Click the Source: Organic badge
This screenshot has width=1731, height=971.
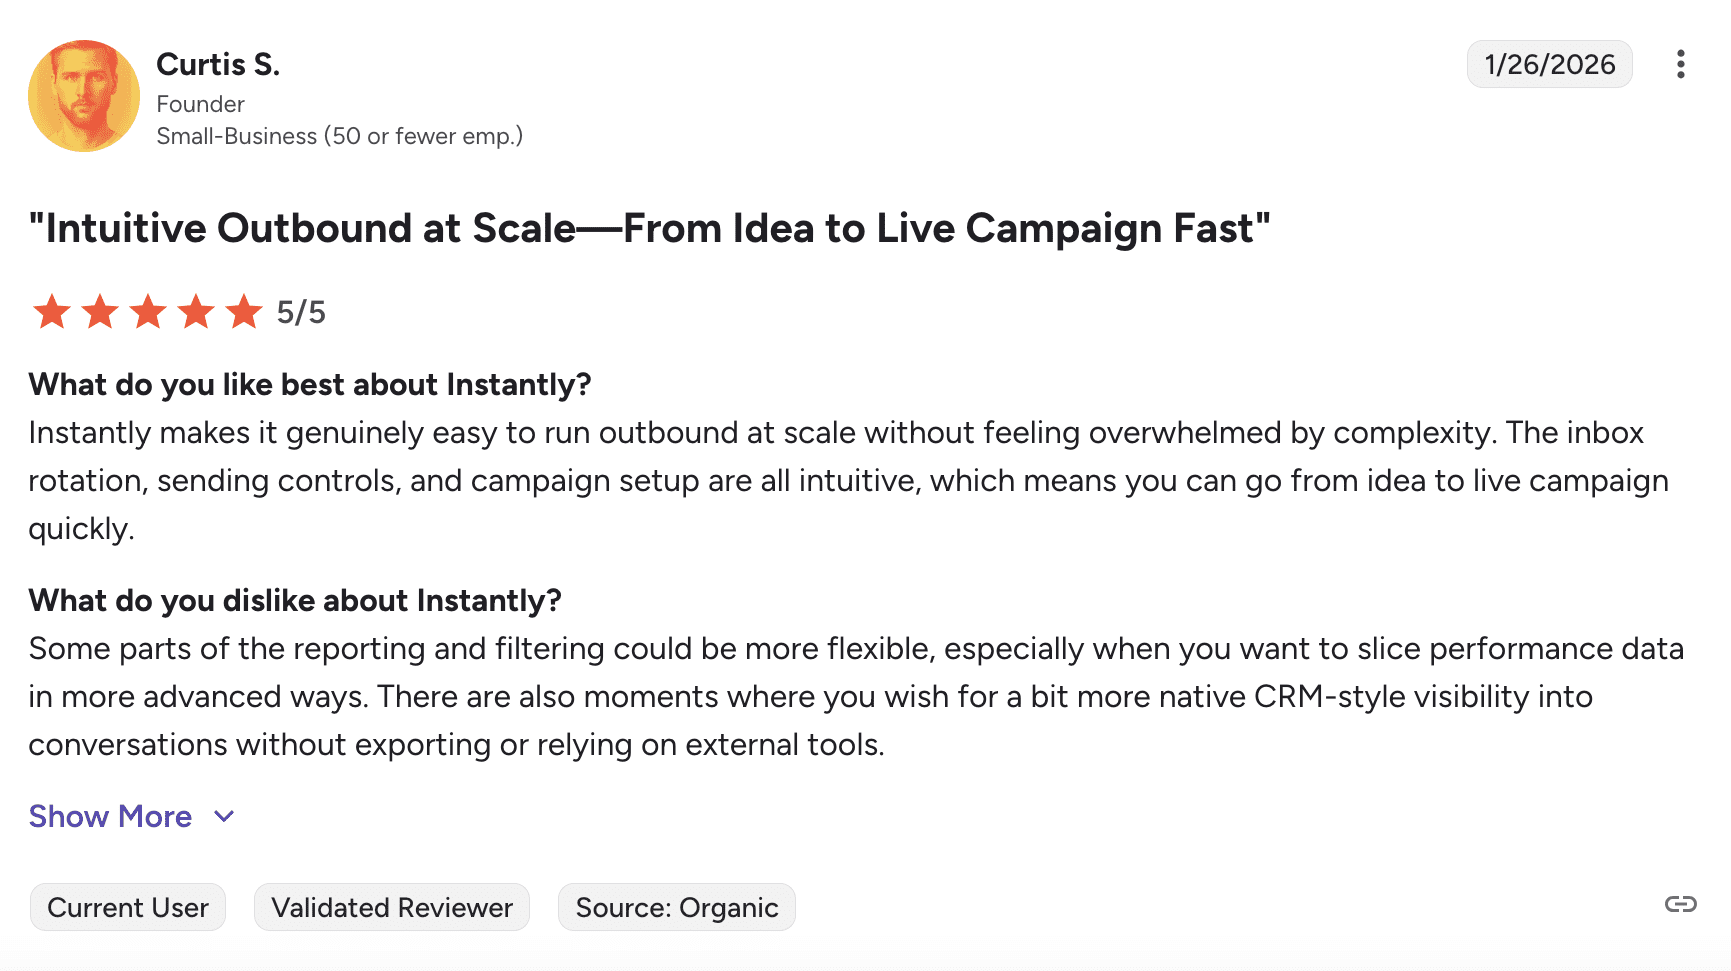click(x=677, y=907)
